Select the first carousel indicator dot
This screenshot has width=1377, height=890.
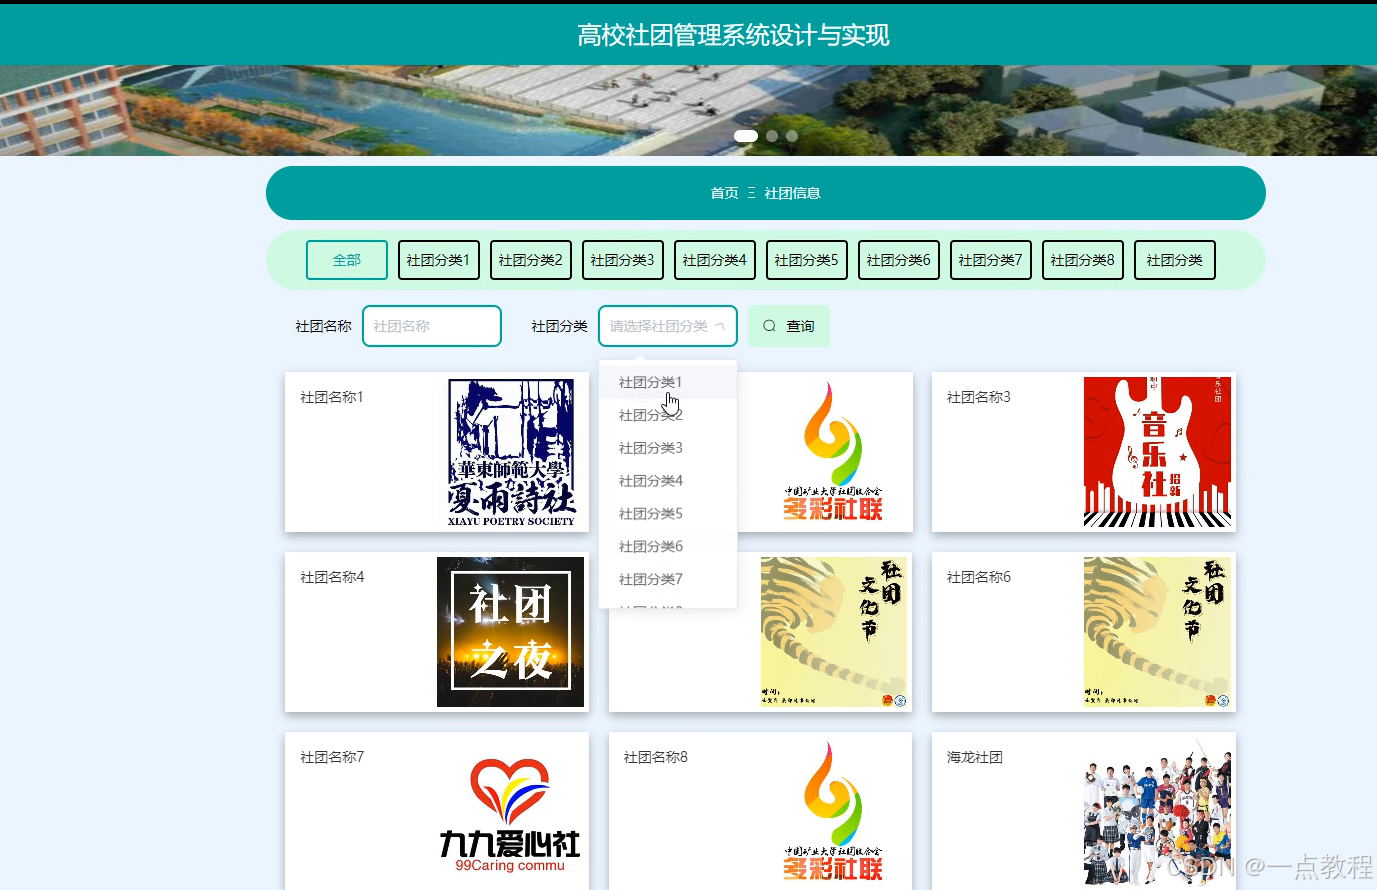coord(745,136)
